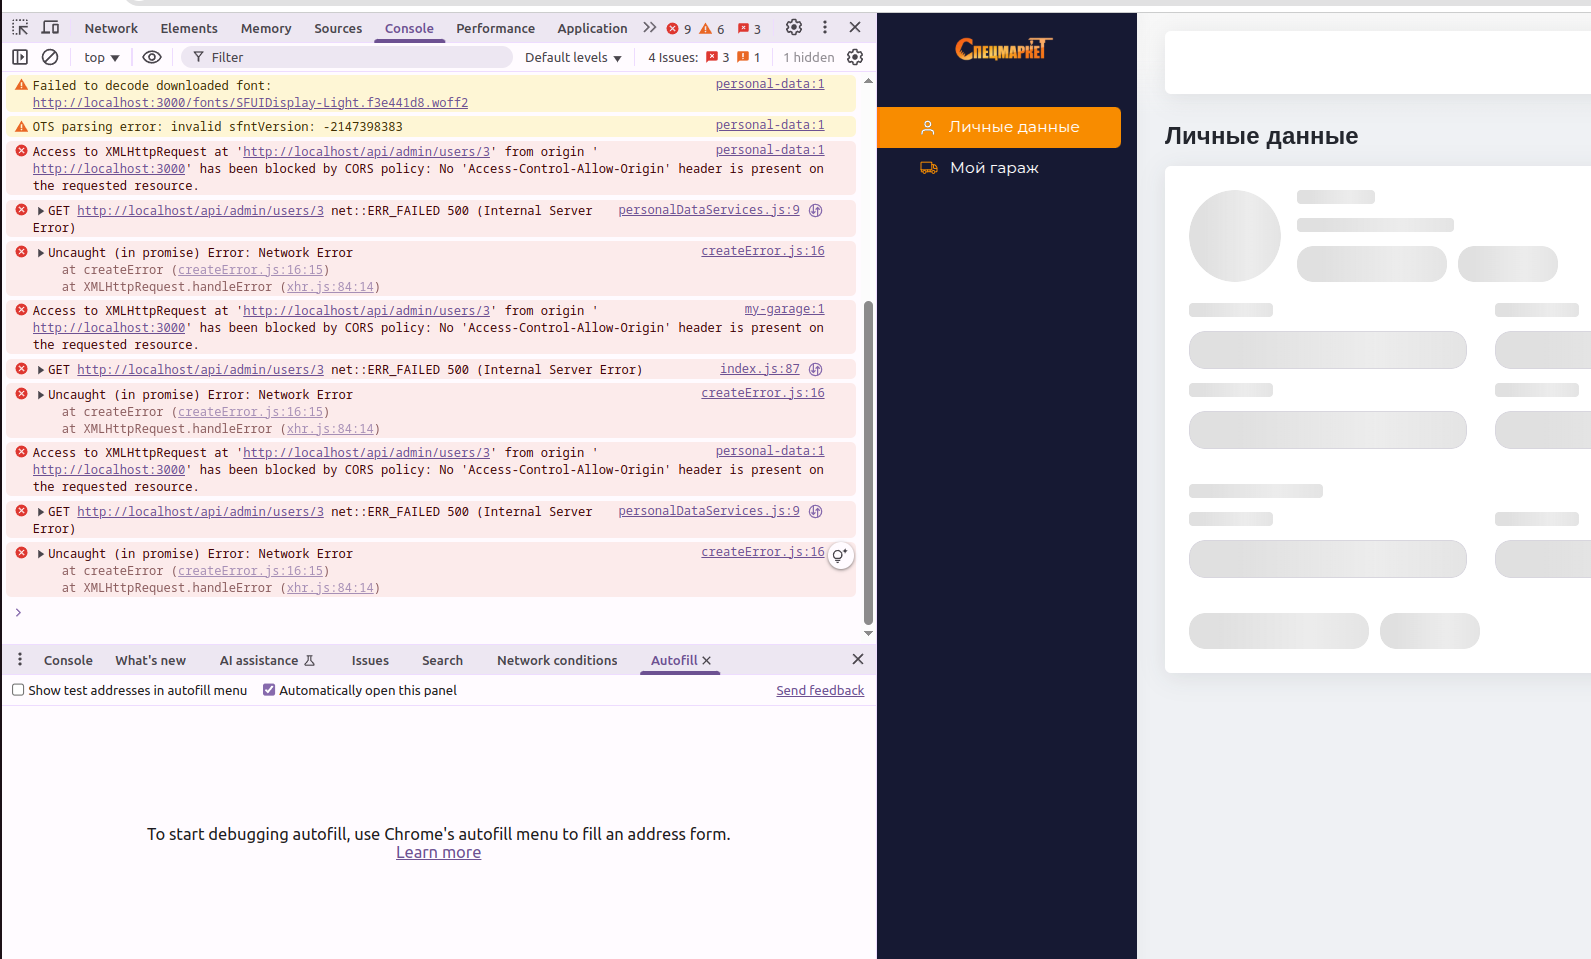The width and height of the screenshot is (1591, 959).
Task: Close the drawer panel
Action: pyautogui.click(x=858, y=659)
